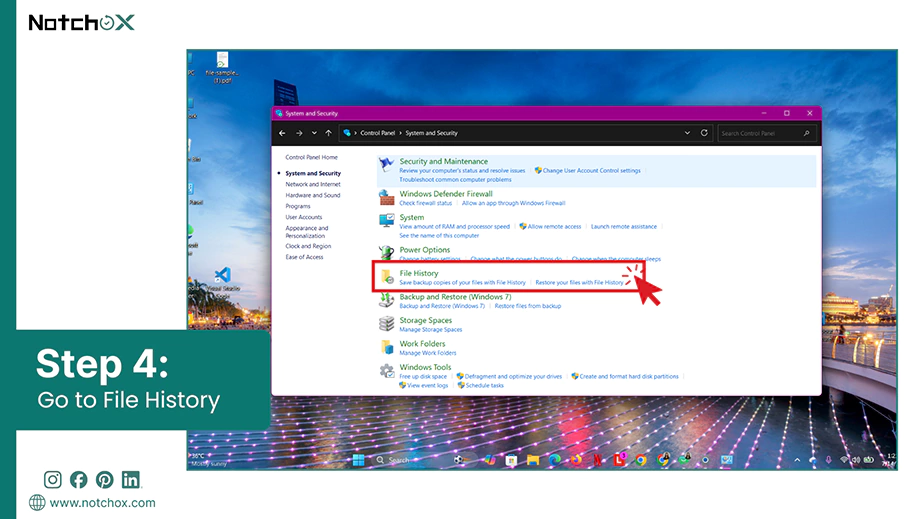Click the Windows Tools gear icon

pyautogui.click(x=386, y=371)
